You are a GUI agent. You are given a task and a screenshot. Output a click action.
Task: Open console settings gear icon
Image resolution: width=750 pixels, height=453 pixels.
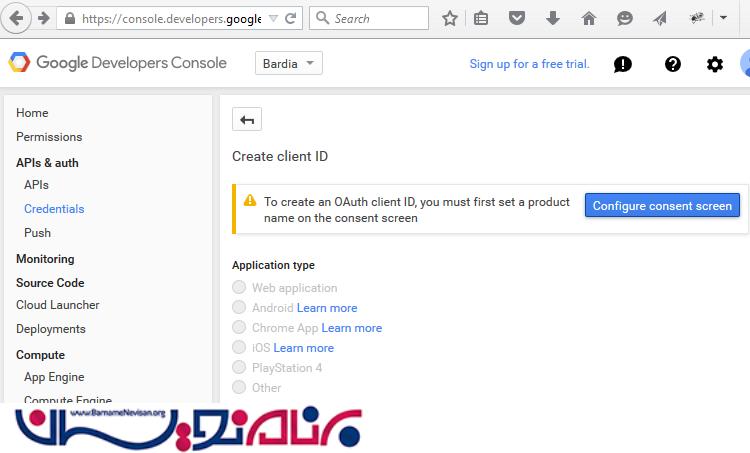click(x=714, y=64)
